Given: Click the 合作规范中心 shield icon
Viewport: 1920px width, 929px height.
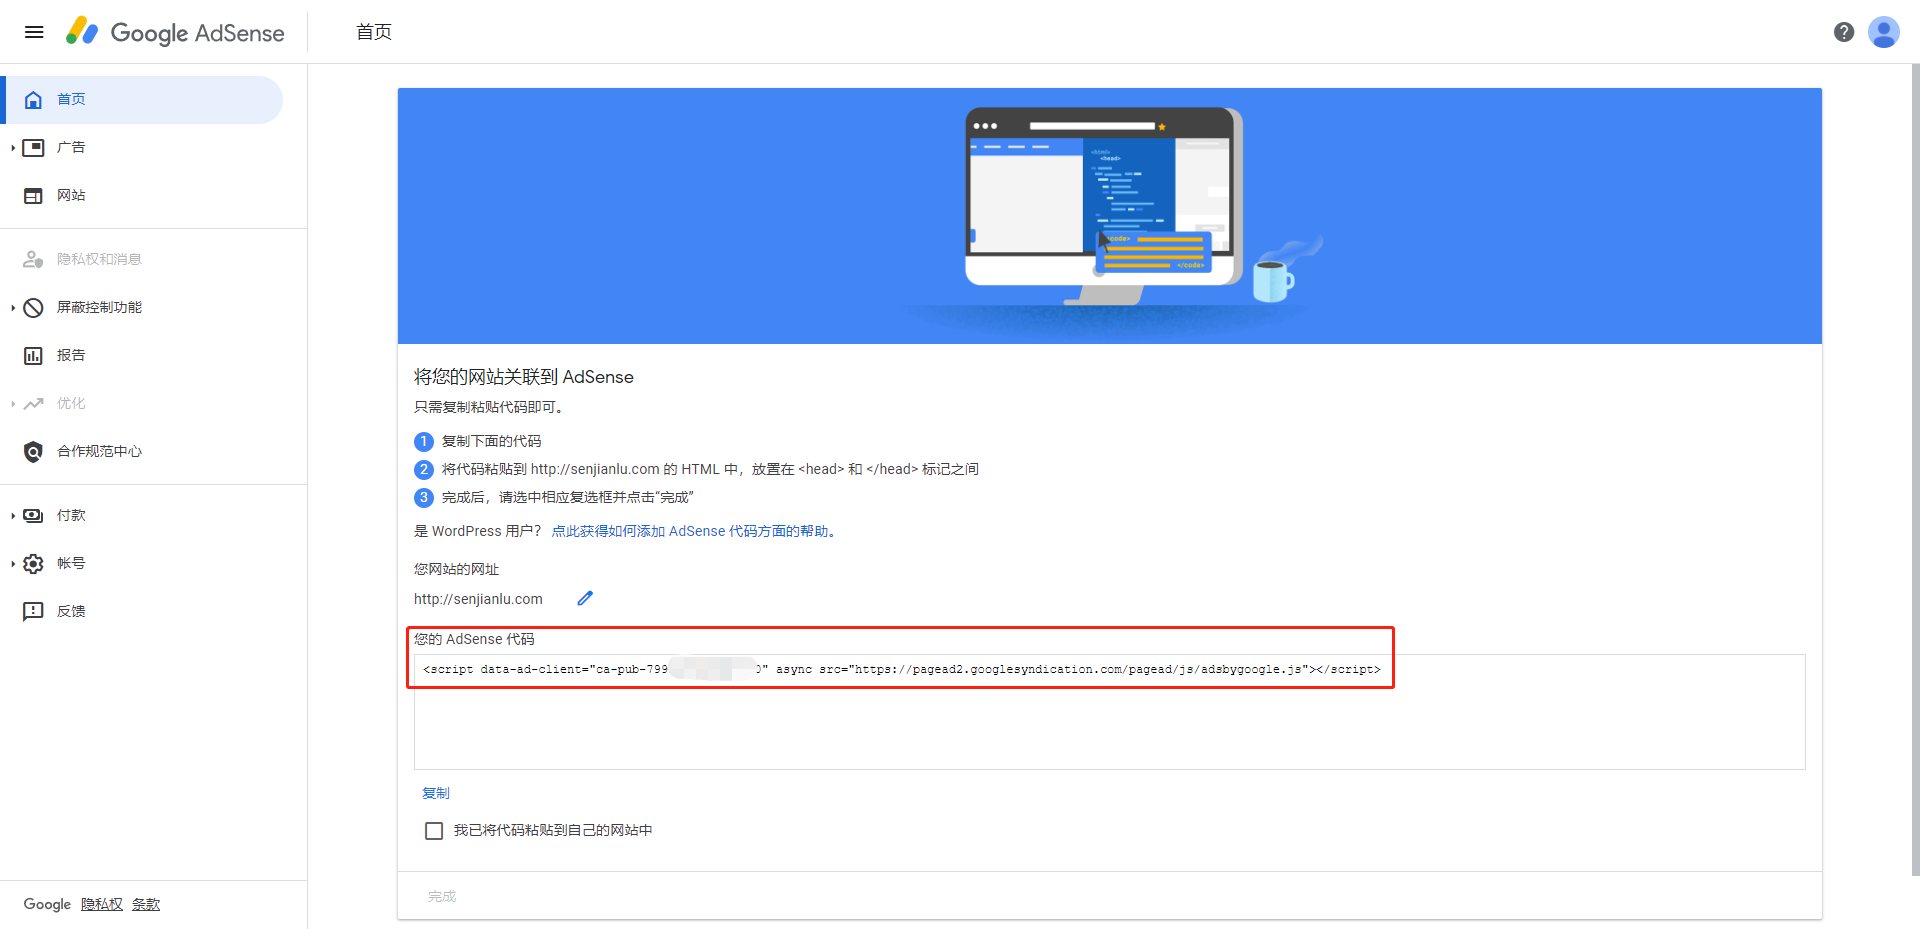Looking at the screenshot, I should pos(33,452).
